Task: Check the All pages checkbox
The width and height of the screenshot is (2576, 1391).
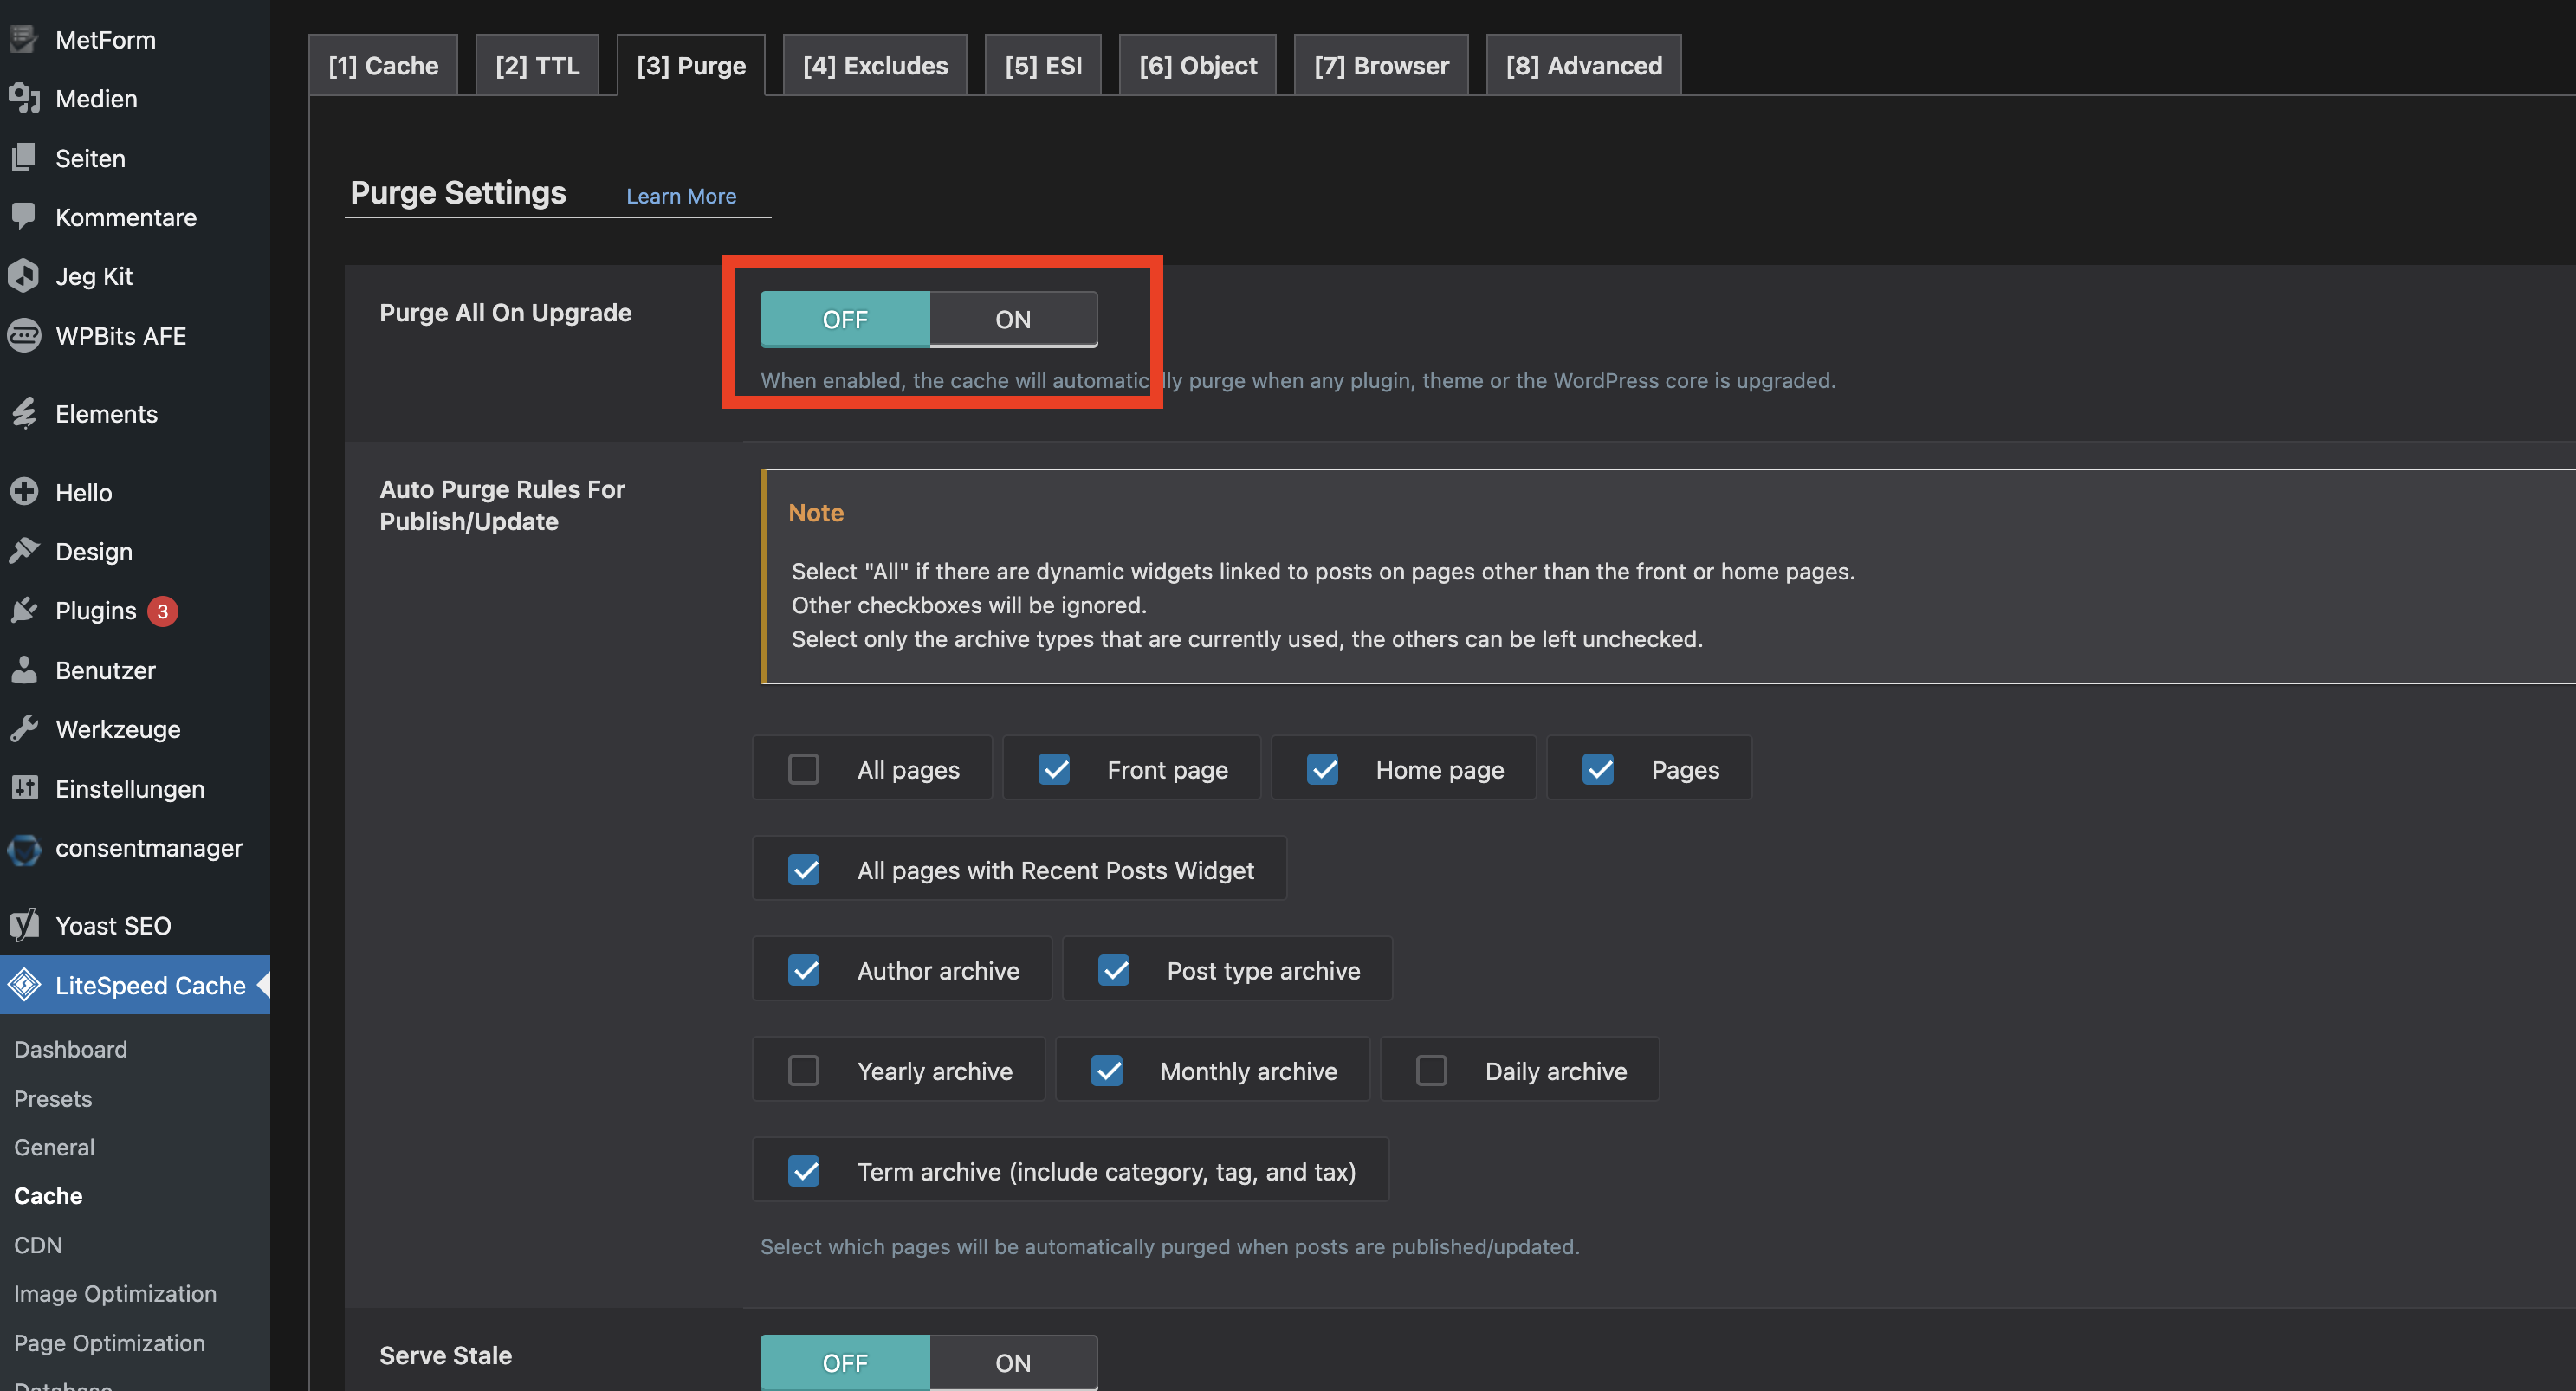Action: (803, 769)
